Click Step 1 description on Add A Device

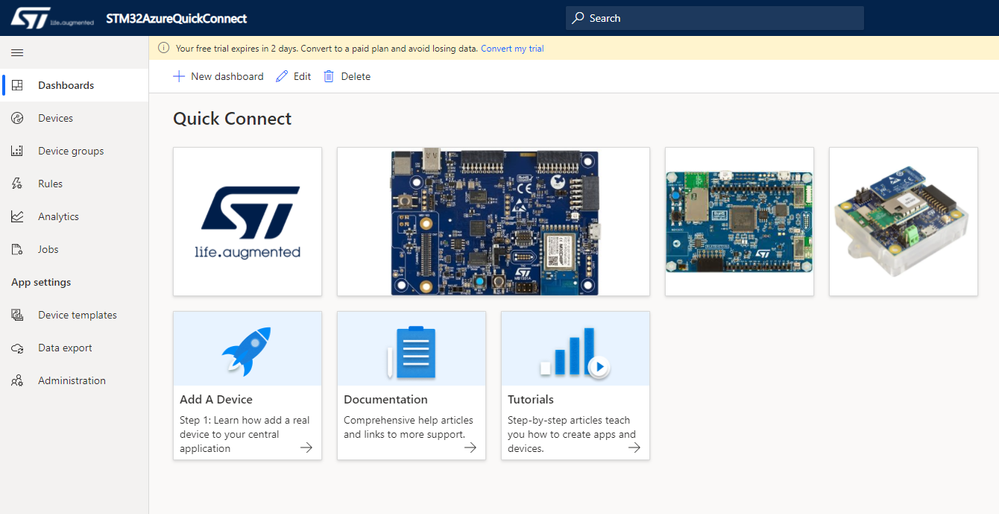coord(244,434)
